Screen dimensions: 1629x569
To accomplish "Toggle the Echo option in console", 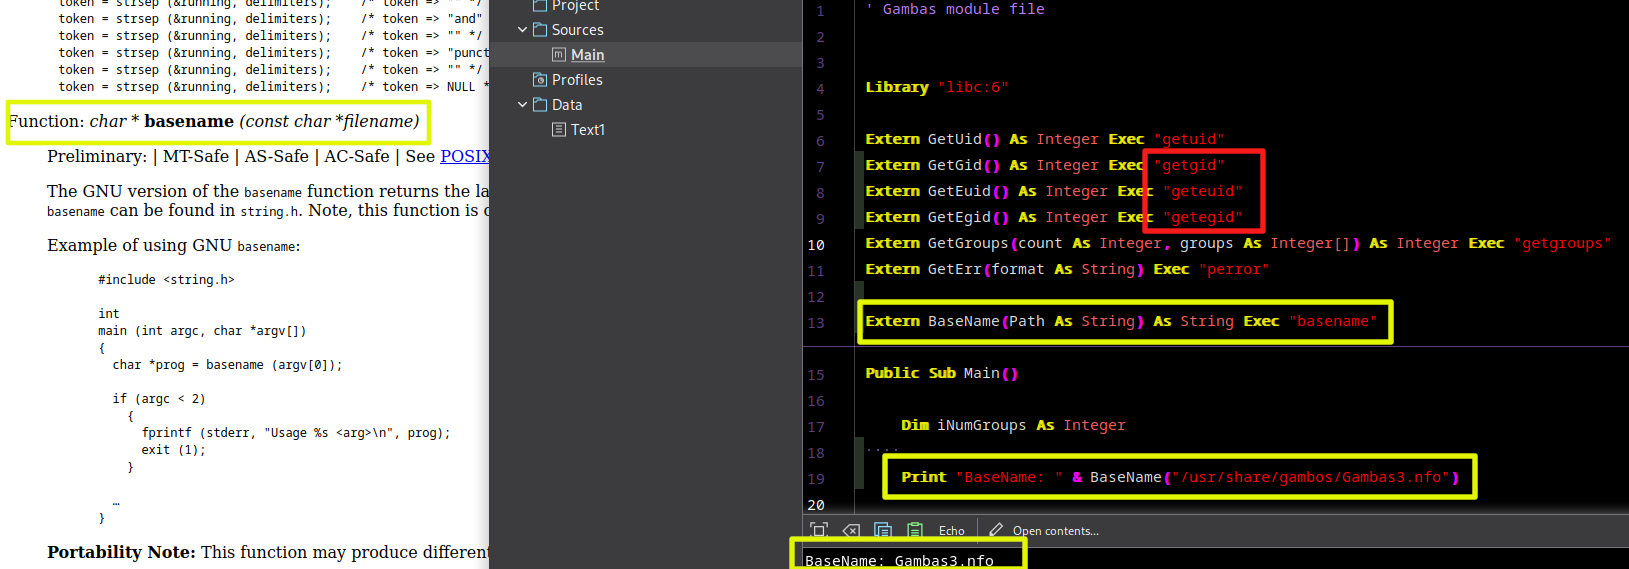I will click(951, 531).
